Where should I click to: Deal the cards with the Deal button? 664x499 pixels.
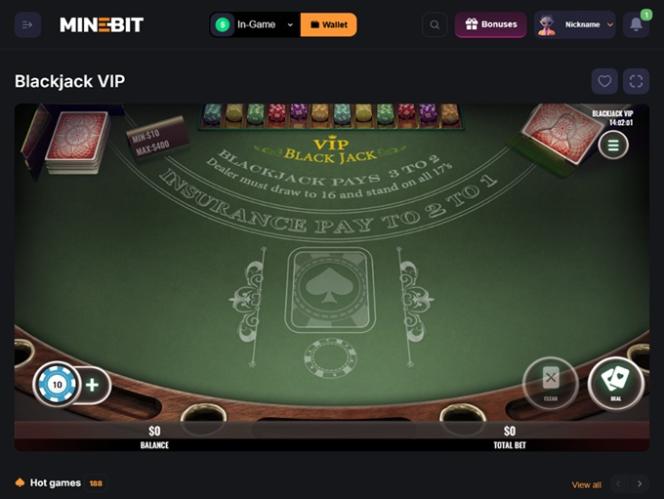616,383
